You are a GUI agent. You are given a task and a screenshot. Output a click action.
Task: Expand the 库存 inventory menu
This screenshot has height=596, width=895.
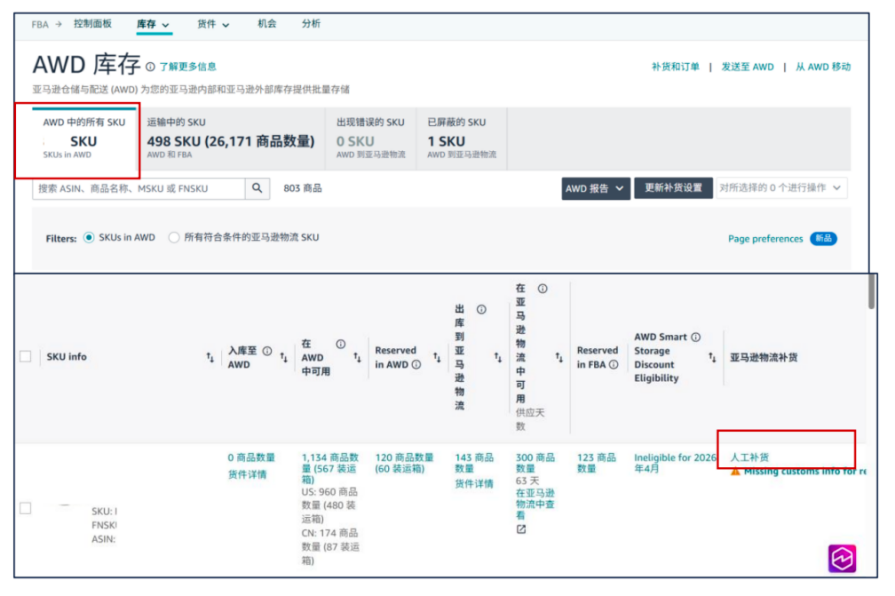[154, 24]
